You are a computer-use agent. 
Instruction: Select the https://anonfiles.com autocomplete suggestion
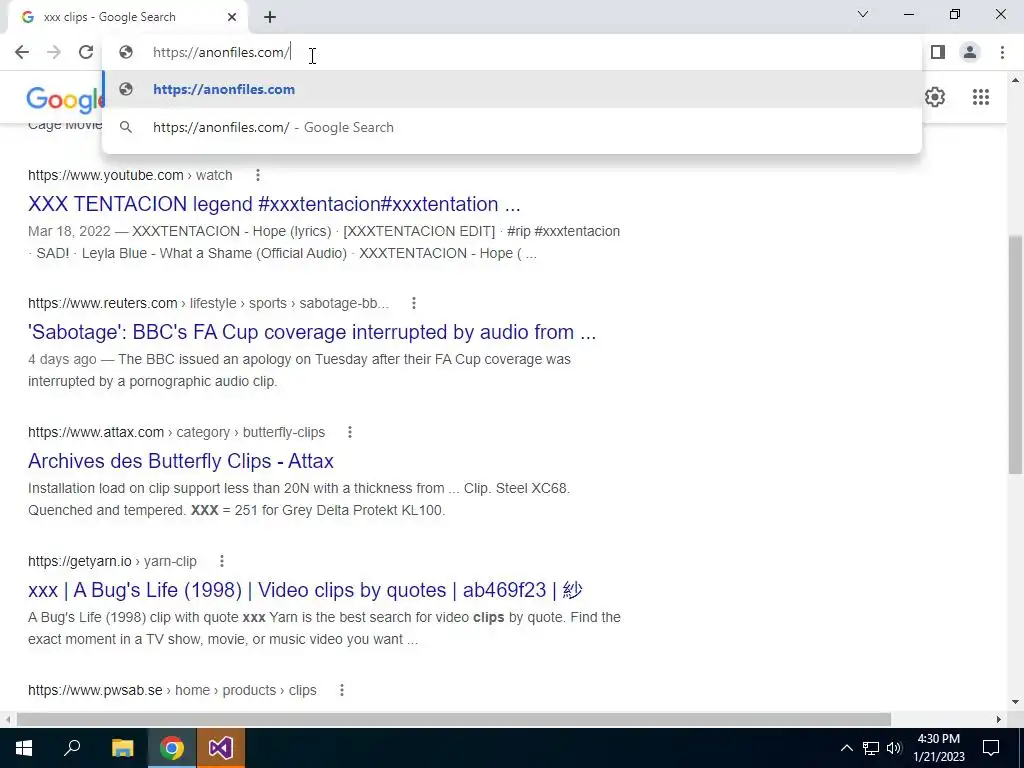(x=512, y=89)
